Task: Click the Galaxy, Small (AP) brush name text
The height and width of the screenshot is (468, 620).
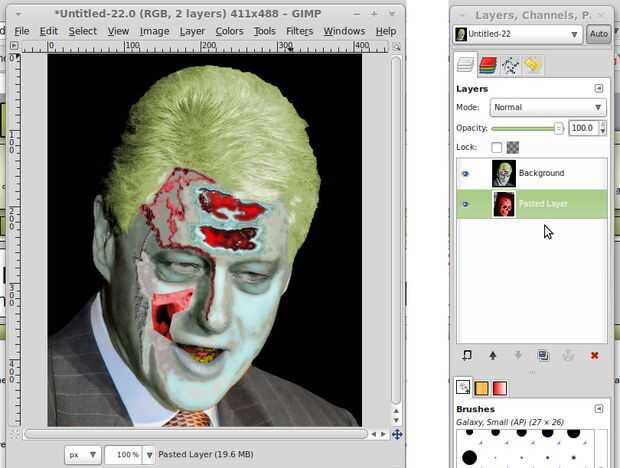Action: [510, 422]
